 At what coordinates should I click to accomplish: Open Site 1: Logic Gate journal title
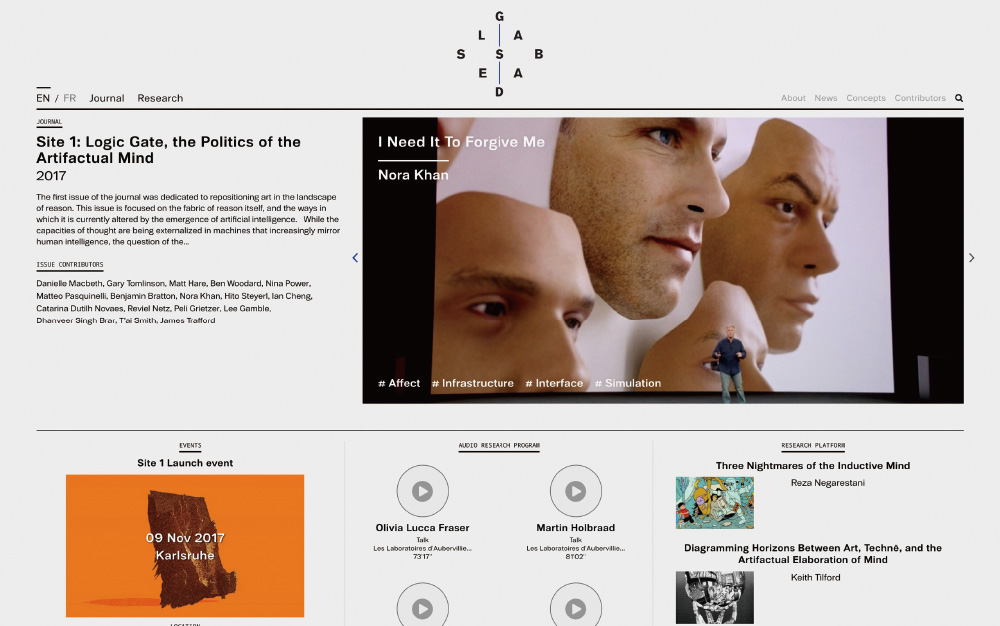168,150
